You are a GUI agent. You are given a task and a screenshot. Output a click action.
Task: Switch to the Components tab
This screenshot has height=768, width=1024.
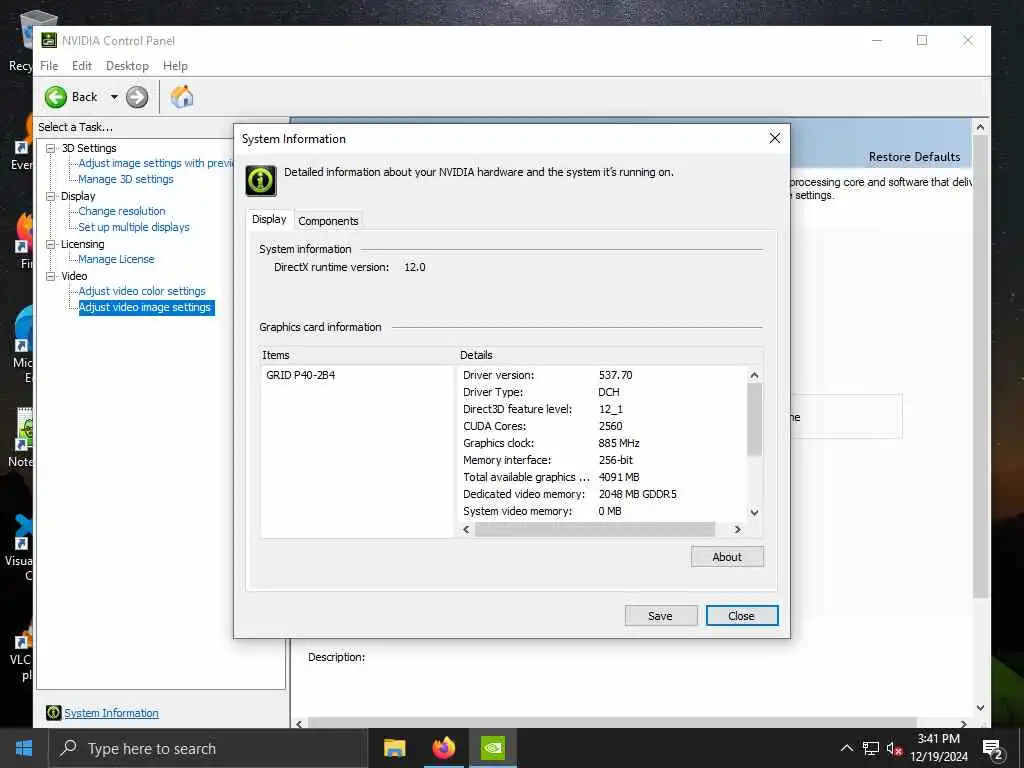[328, 221]
